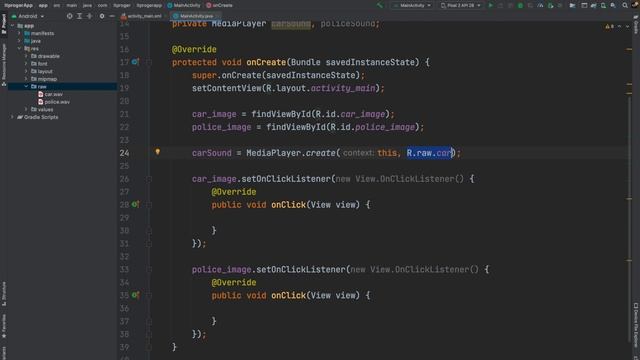This screenshot has width=640, height=360.
Task: Click the implements gutter icon on line 28
Action: [x=135, y=204]
